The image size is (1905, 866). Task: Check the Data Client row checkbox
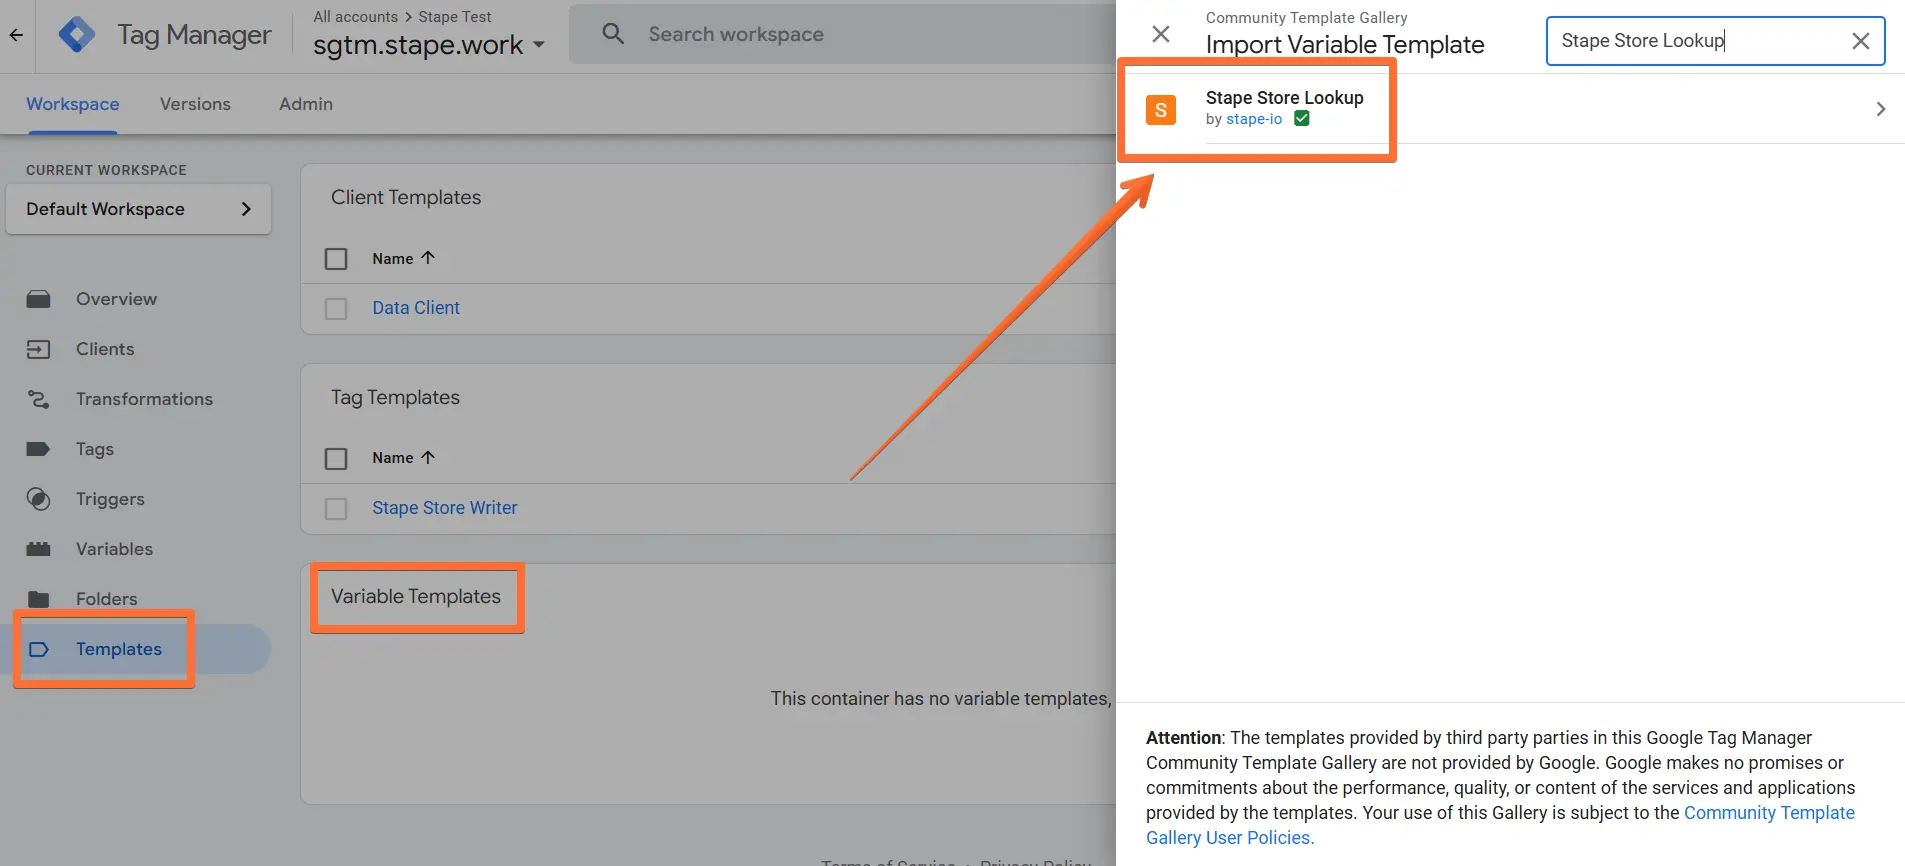click(x=336, y=309)
